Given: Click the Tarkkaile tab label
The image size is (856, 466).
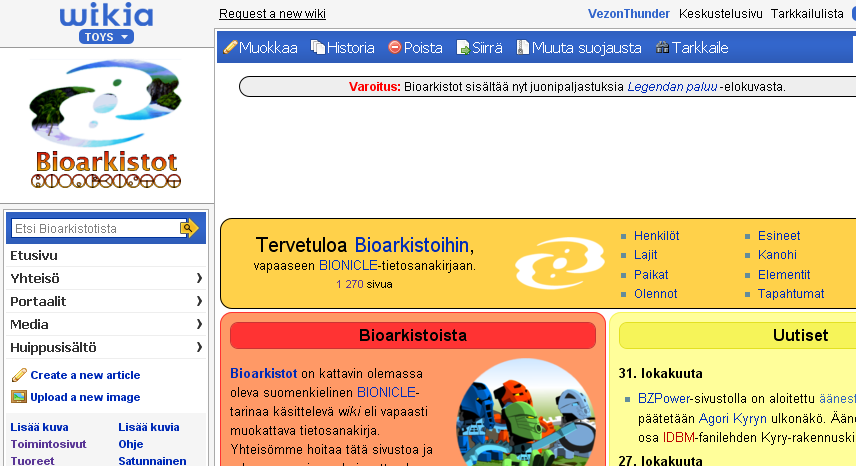Looking at the screenshot, I should tap(700, 48).
